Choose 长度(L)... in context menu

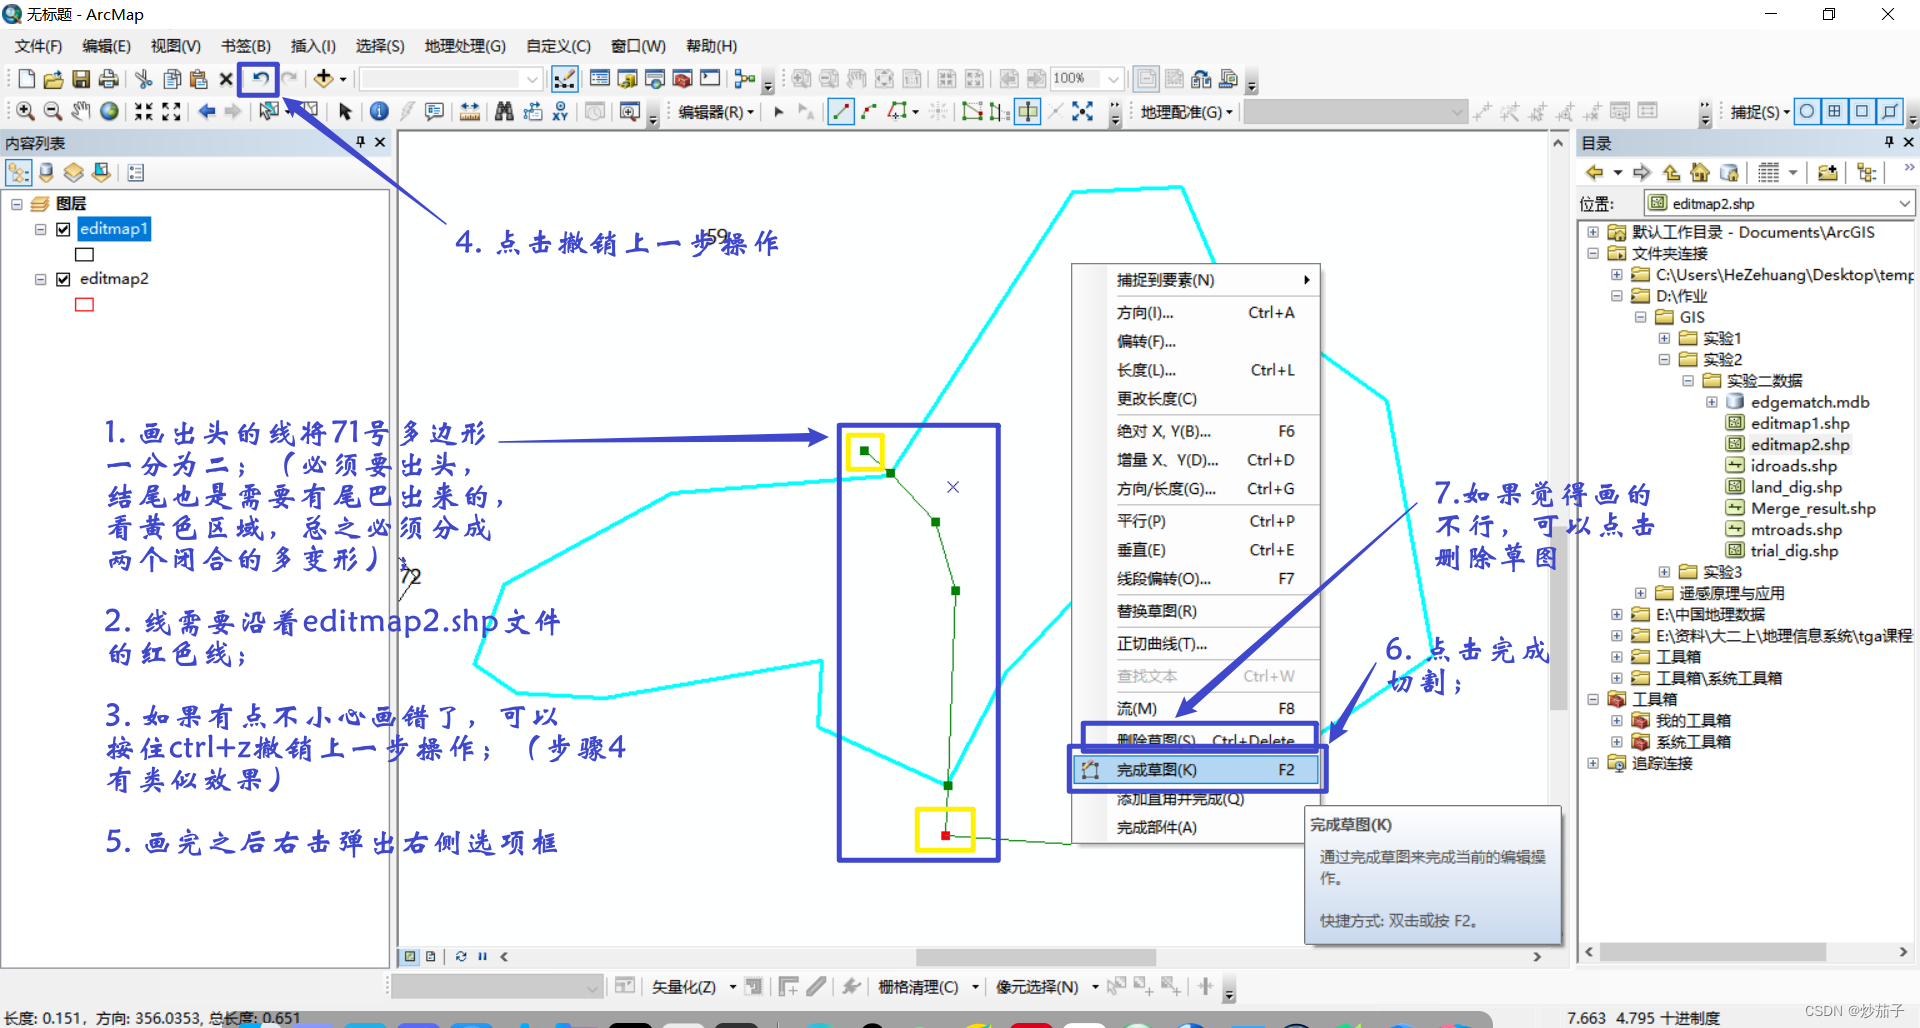[x=1197, y=370]
